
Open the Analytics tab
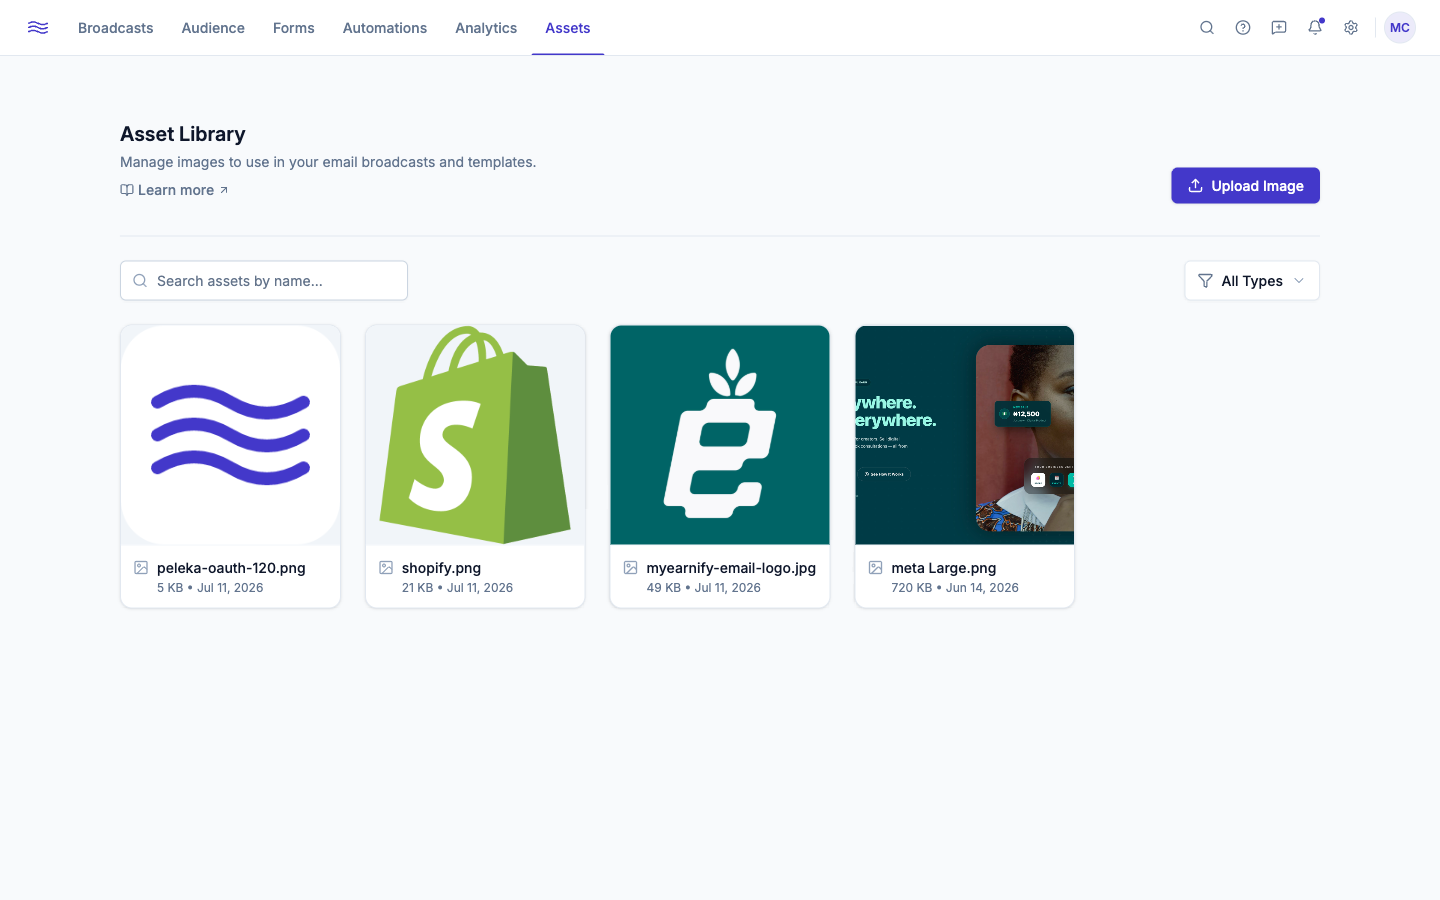(x=486, y=28)
